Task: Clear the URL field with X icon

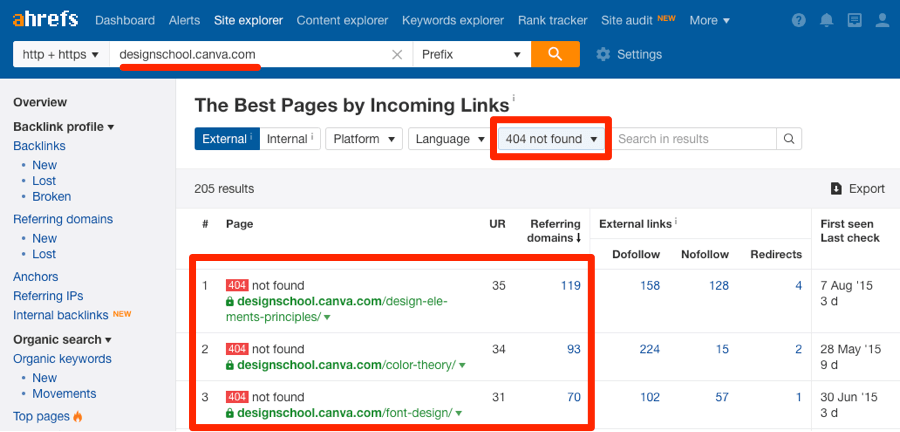Action: (397, 55)
